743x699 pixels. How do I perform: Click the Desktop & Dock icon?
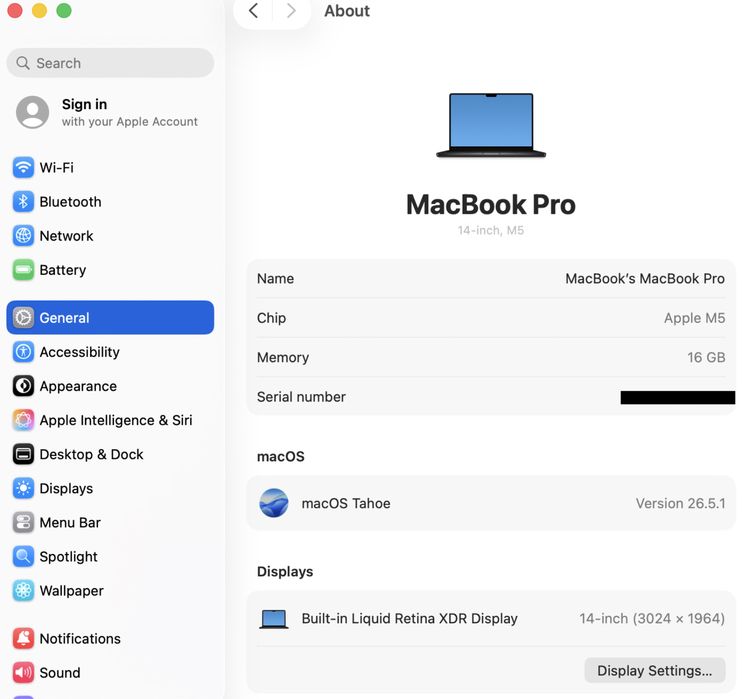[23, 454]
